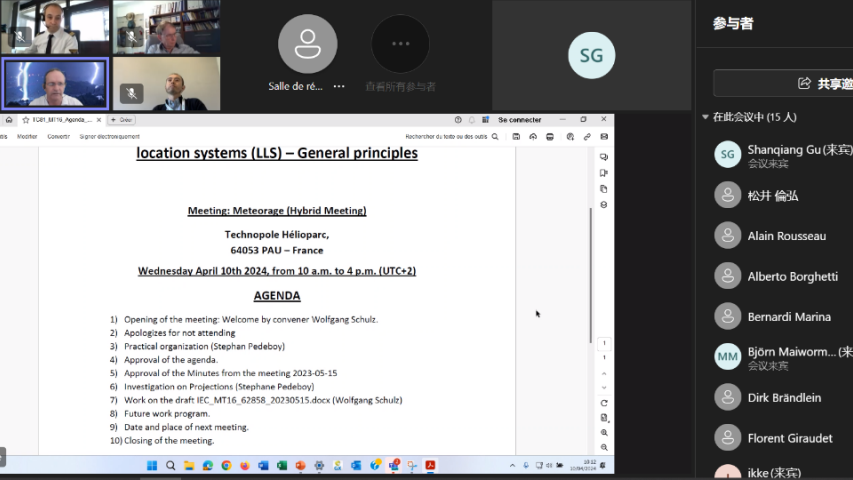Open the page thumbnails panel icon
853x480 pixels.
pyautogui.click(x=604, y=189)
